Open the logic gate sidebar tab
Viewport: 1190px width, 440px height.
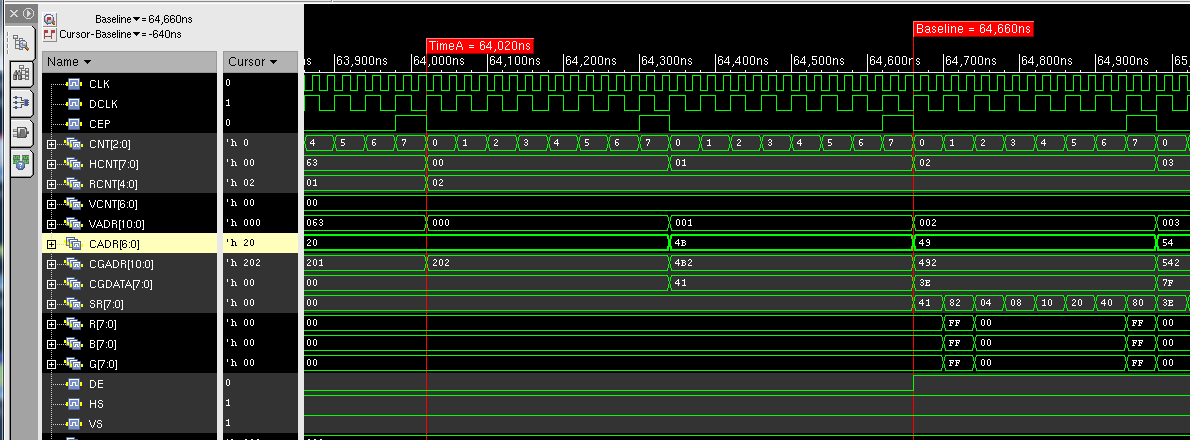[x=21, y=133]
